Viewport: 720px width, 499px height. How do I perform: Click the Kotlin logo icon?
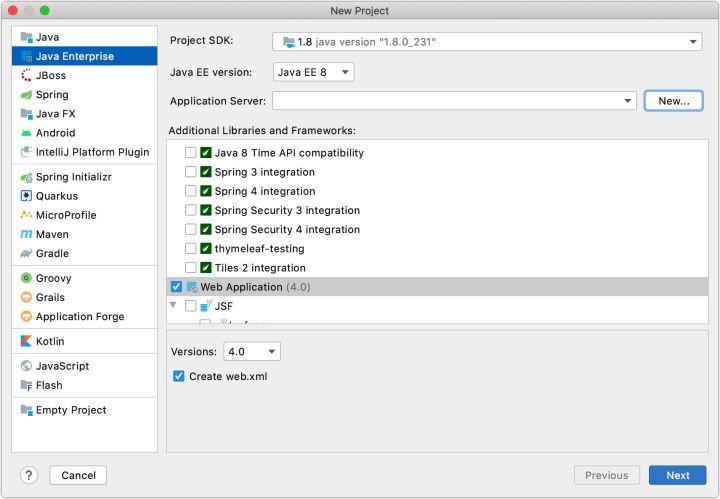pos(26,341)
